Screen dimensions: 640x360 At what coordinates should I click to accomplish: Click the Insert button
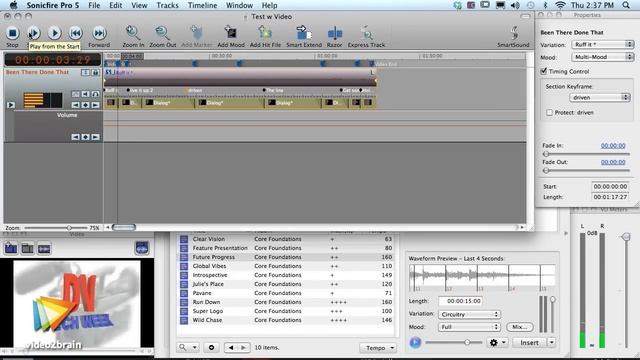coord(529,342)
